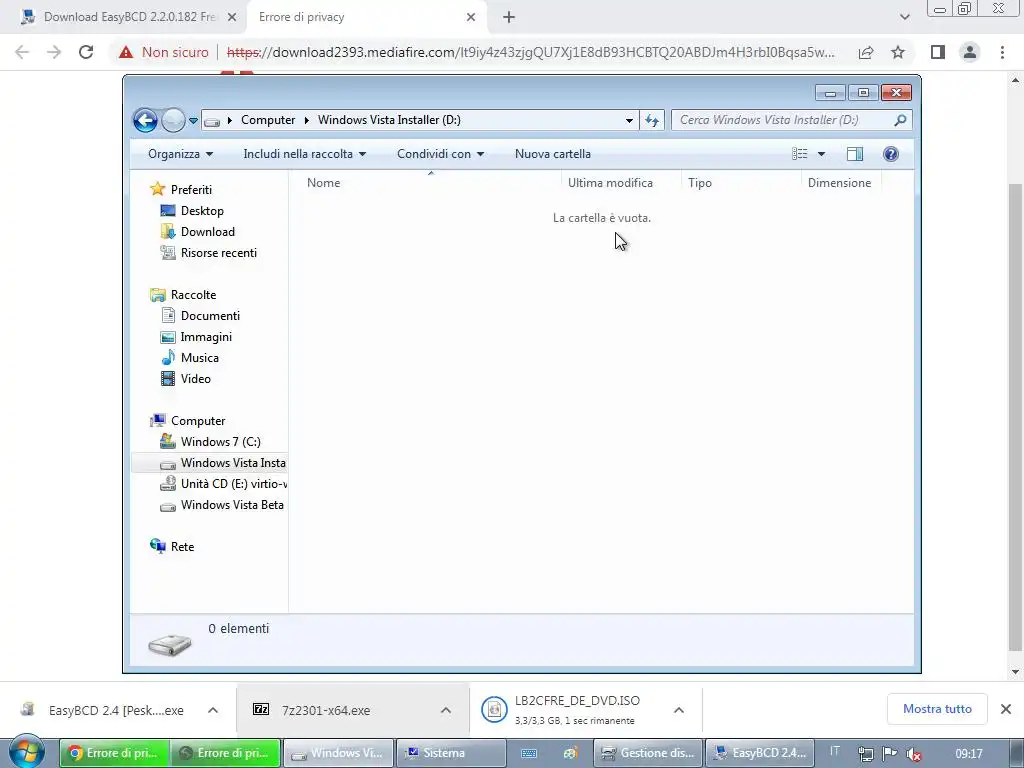Bookmark this page star icon
1024x768 pixels.
[x=898, y=52]
